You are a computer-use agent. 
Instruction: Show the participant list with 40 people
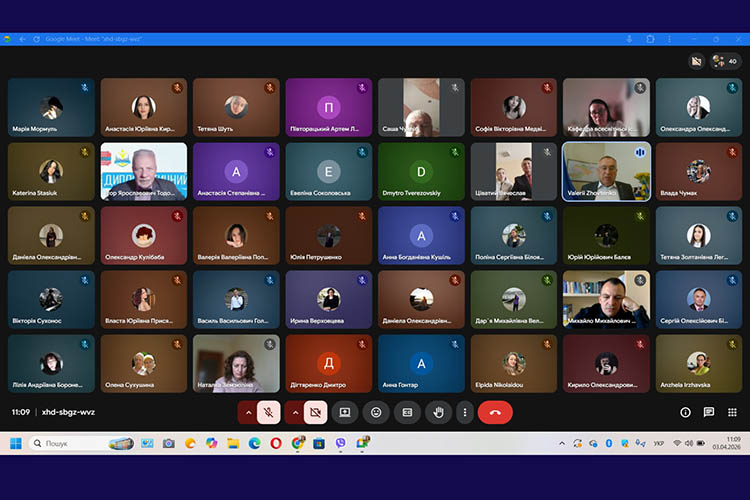[x=726, y=61]
